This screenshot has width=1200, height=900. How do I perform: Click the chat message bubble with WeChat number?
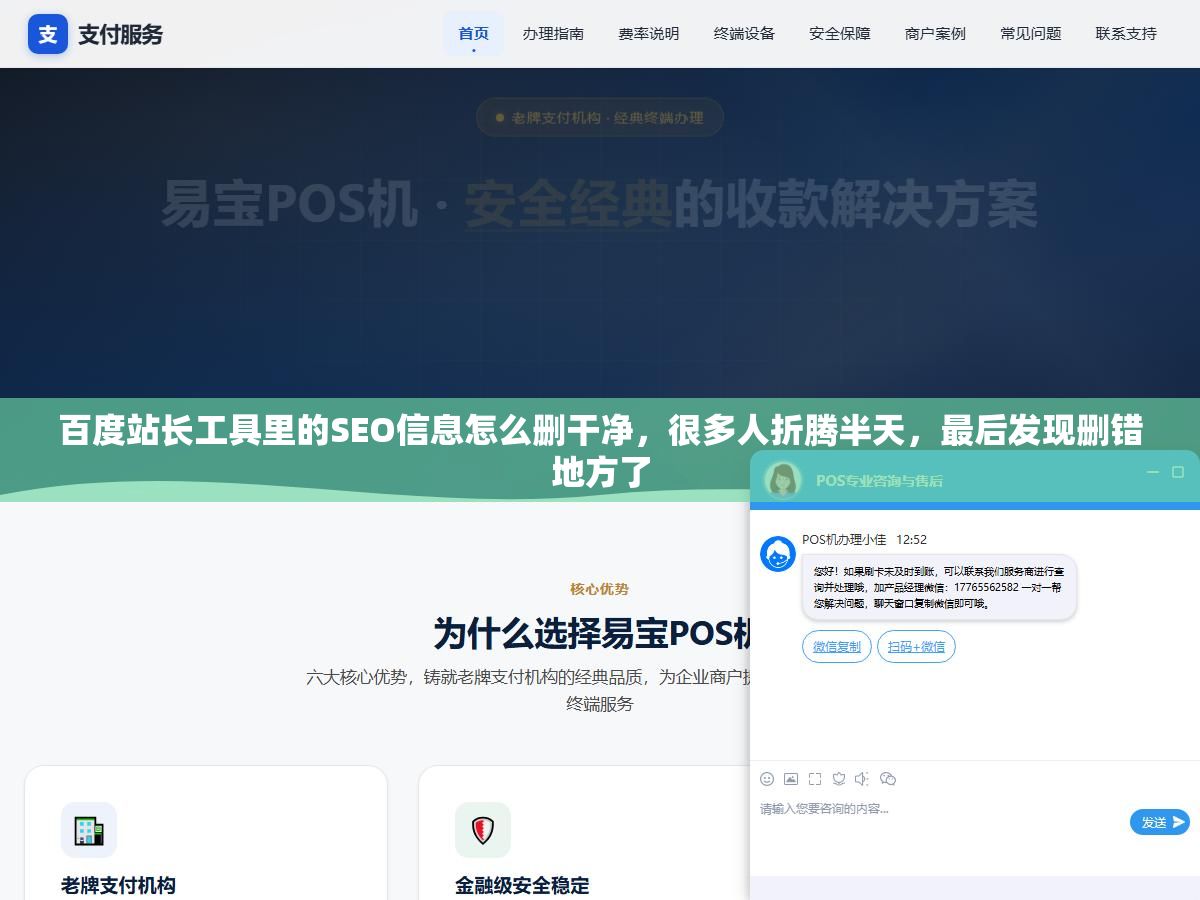coord(939,588)
